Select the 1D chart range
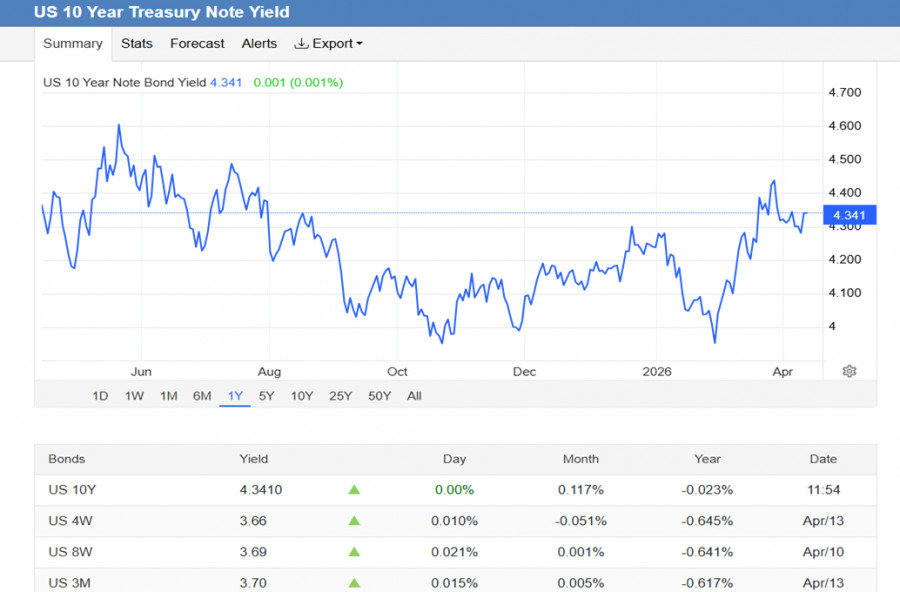This screenshot has width=900, height=592. coord(100,396)
